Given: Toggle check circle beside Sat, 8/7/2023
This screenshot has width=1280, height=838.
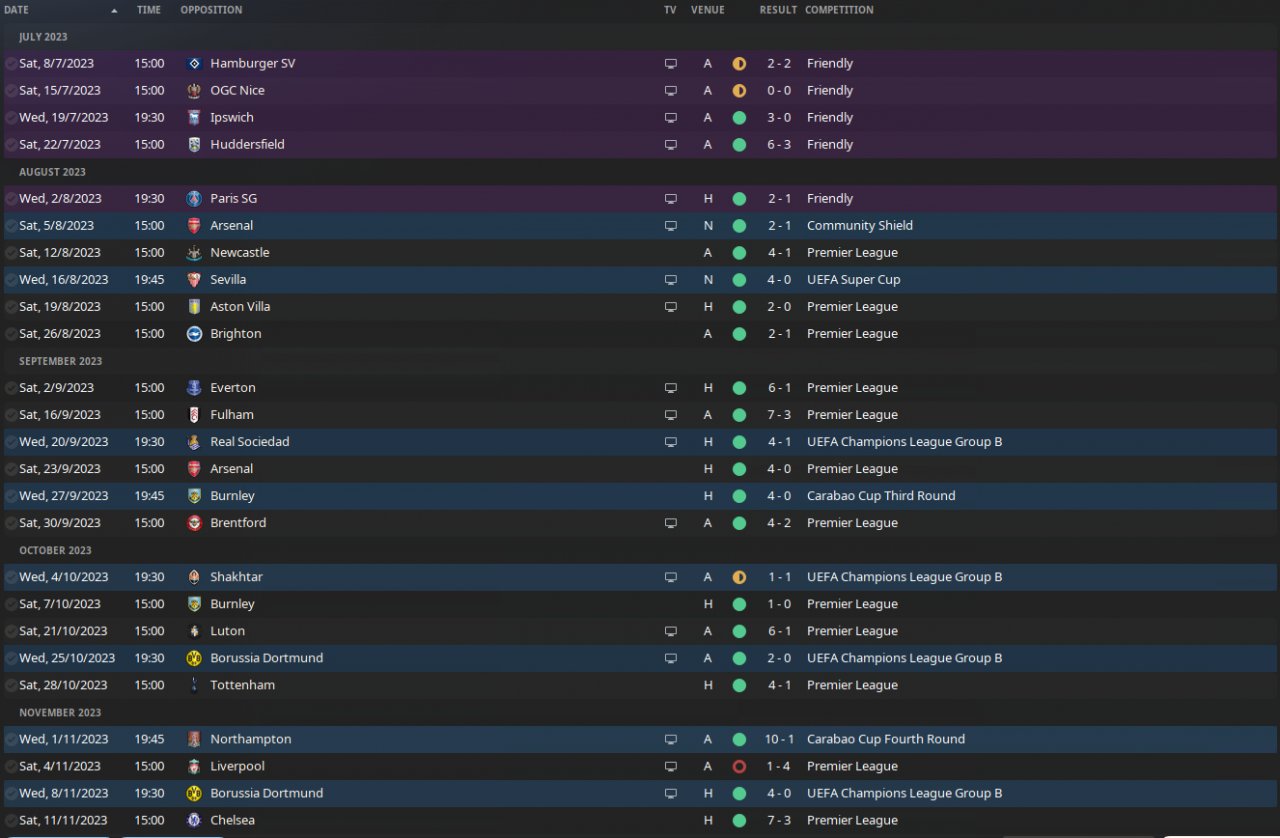Looking at the screenshot, I should pyautogui.click(x=10, y=63).
